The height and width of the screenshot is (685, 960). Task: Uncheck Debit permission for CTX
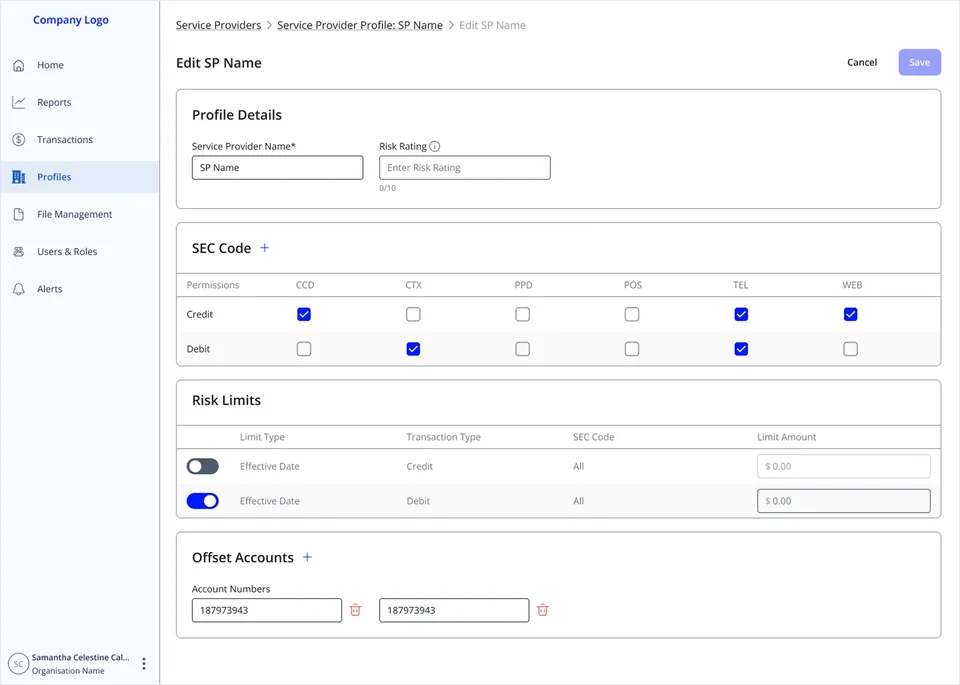click(x=413, y=349)
